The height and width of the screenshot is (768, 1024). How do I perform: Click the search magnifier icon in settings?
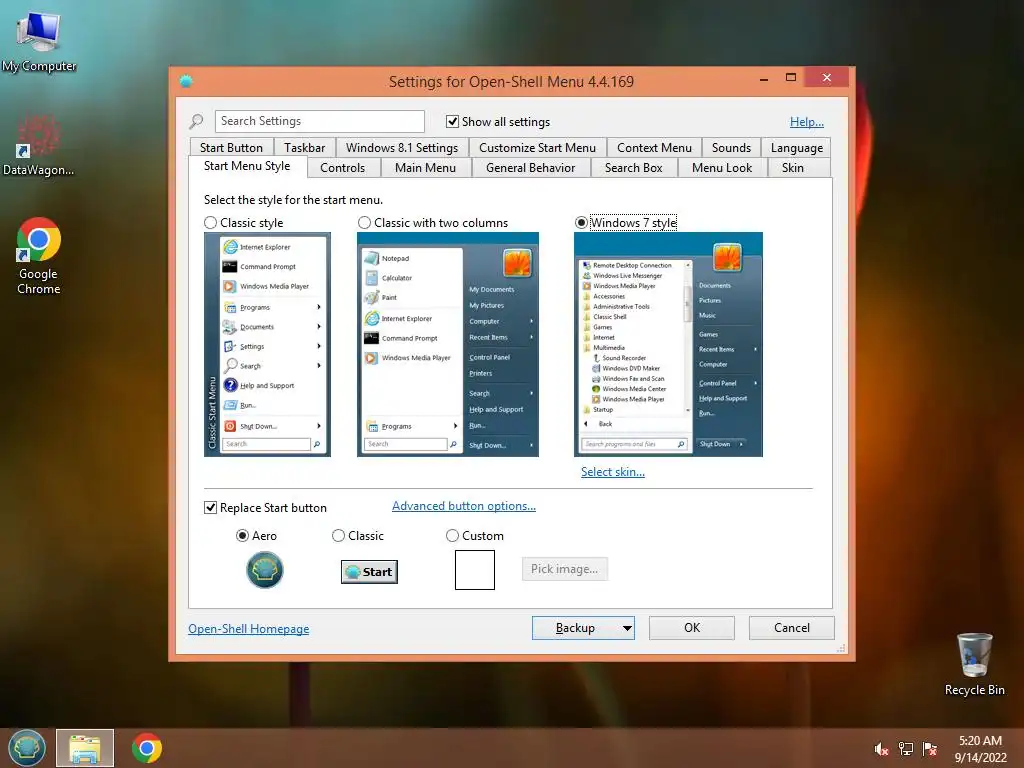[196, 121]
